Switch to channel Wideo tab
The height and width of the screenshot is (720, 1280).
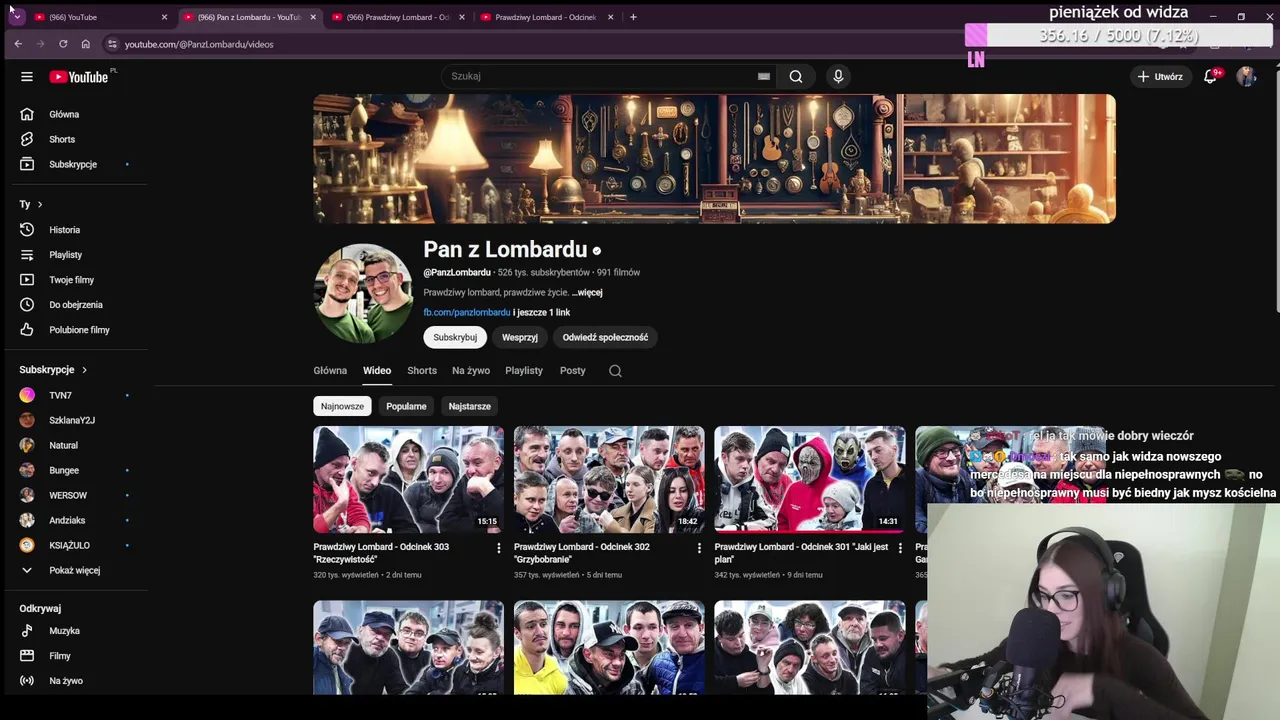pos(377,371)
